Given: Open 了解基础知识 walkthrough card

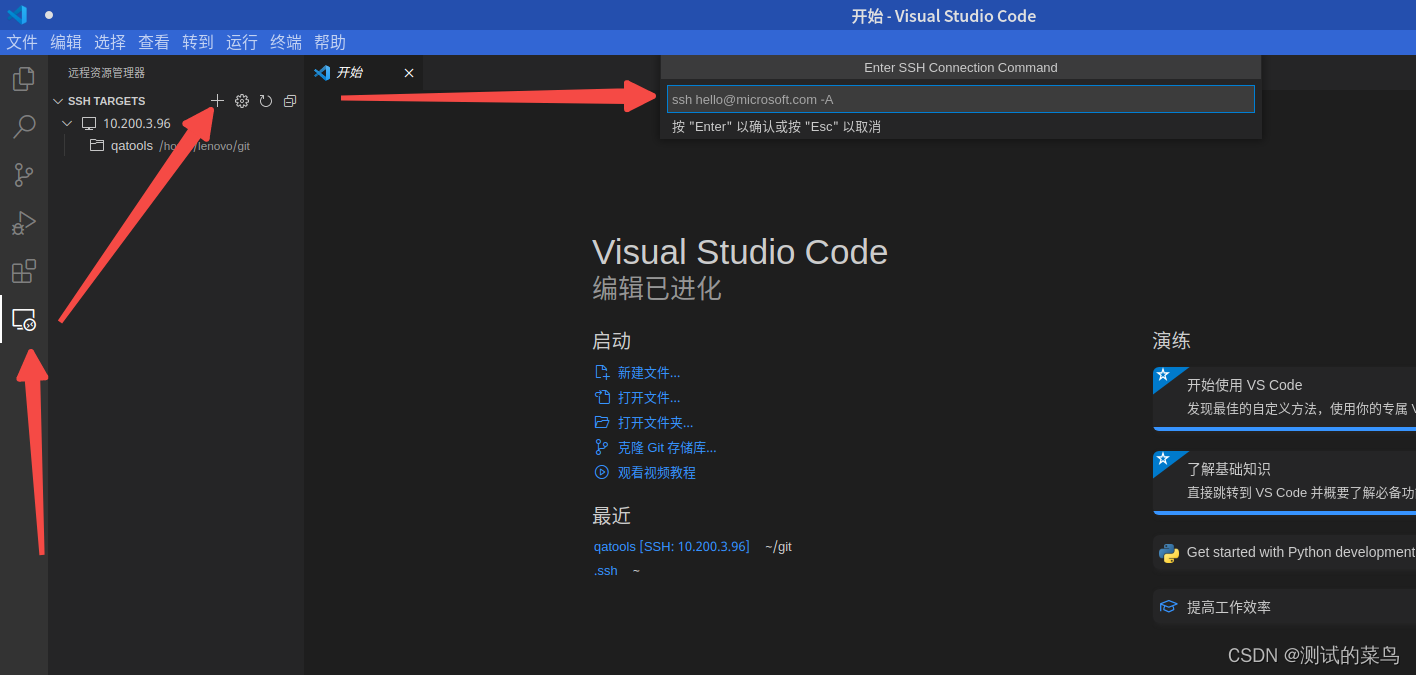Looking at the screenshot, I should pyautogui.click(x=1284, y=481).
